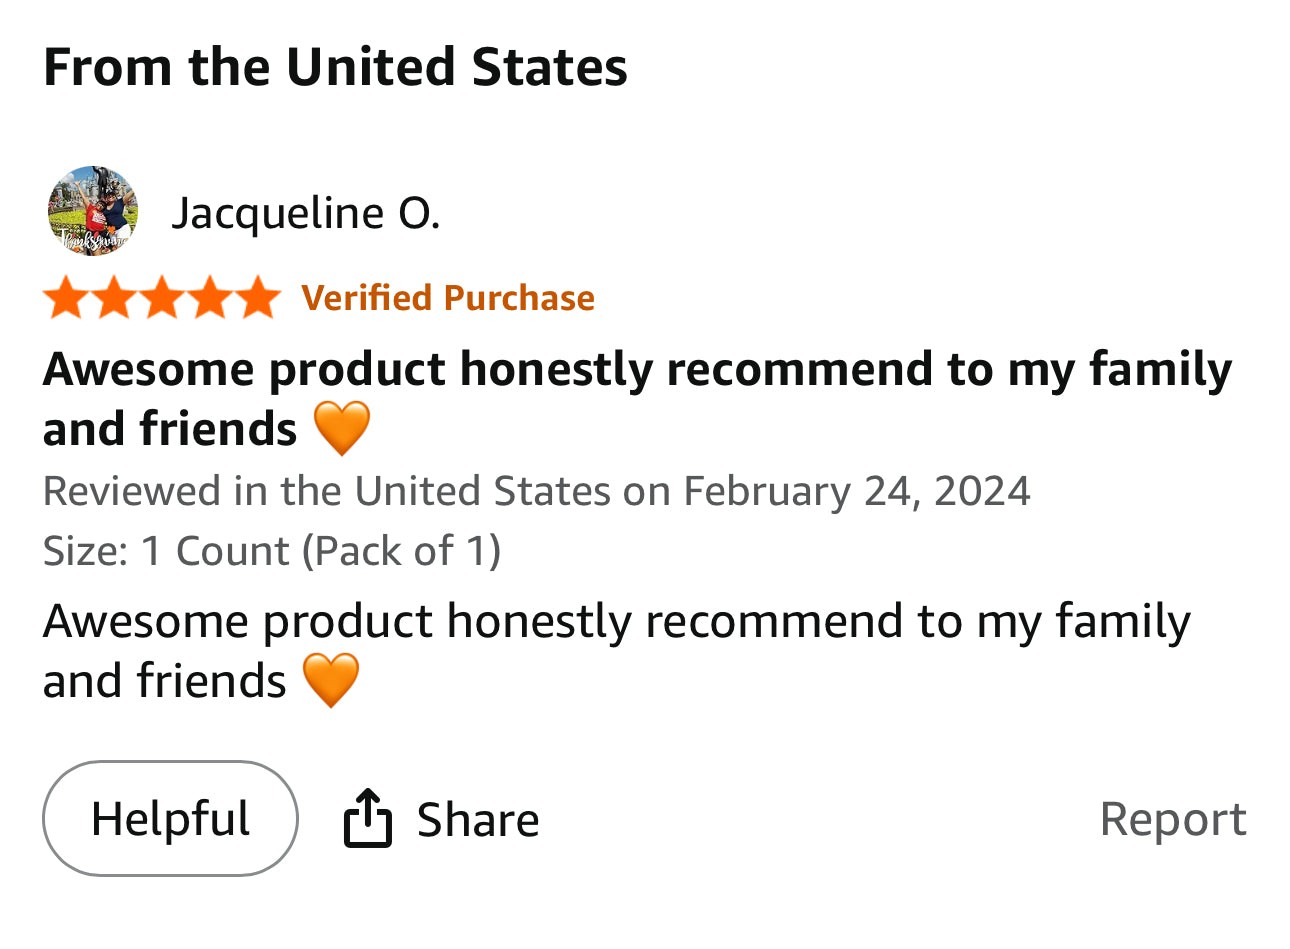Open the bold review title text
Viewport: 1290px width, 949px height.
tap(636, 369)
